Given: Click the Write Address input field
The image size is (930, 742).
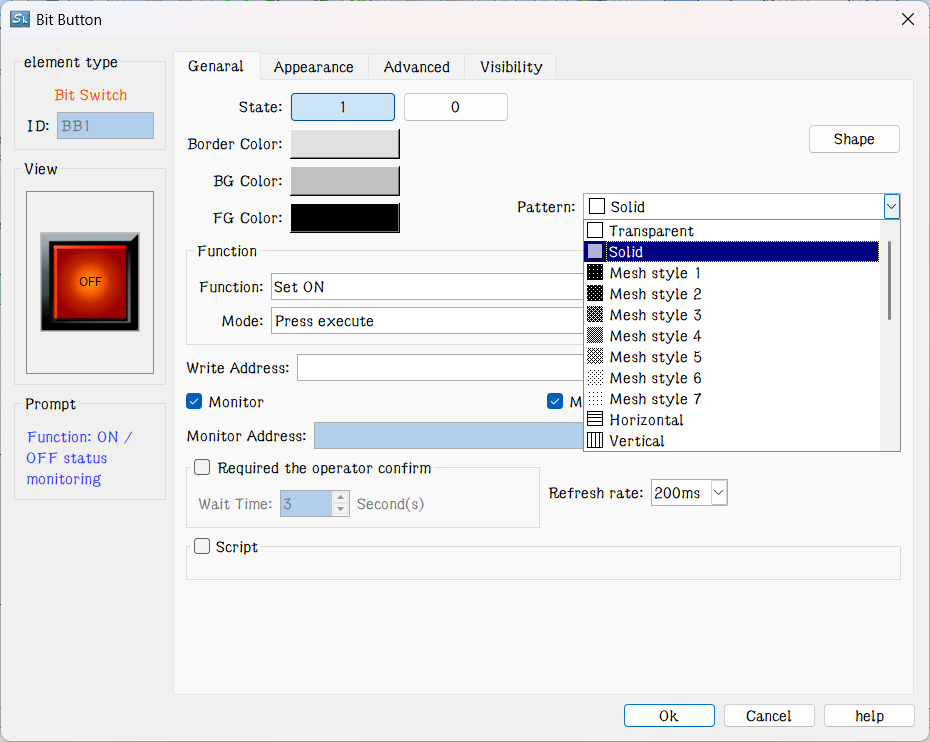Looking at the screenshot, I should [x=440, y=368].
